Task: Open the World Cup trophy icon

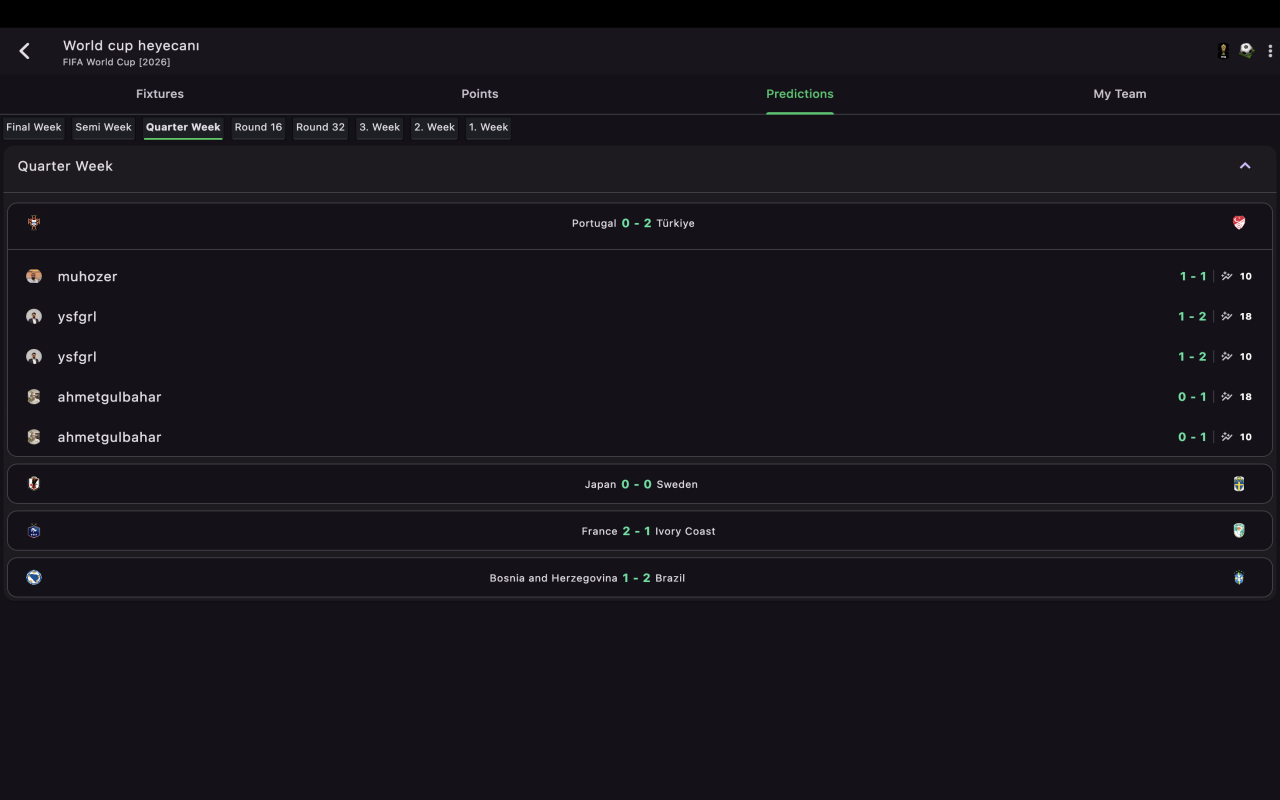Action: point(1223,51)
